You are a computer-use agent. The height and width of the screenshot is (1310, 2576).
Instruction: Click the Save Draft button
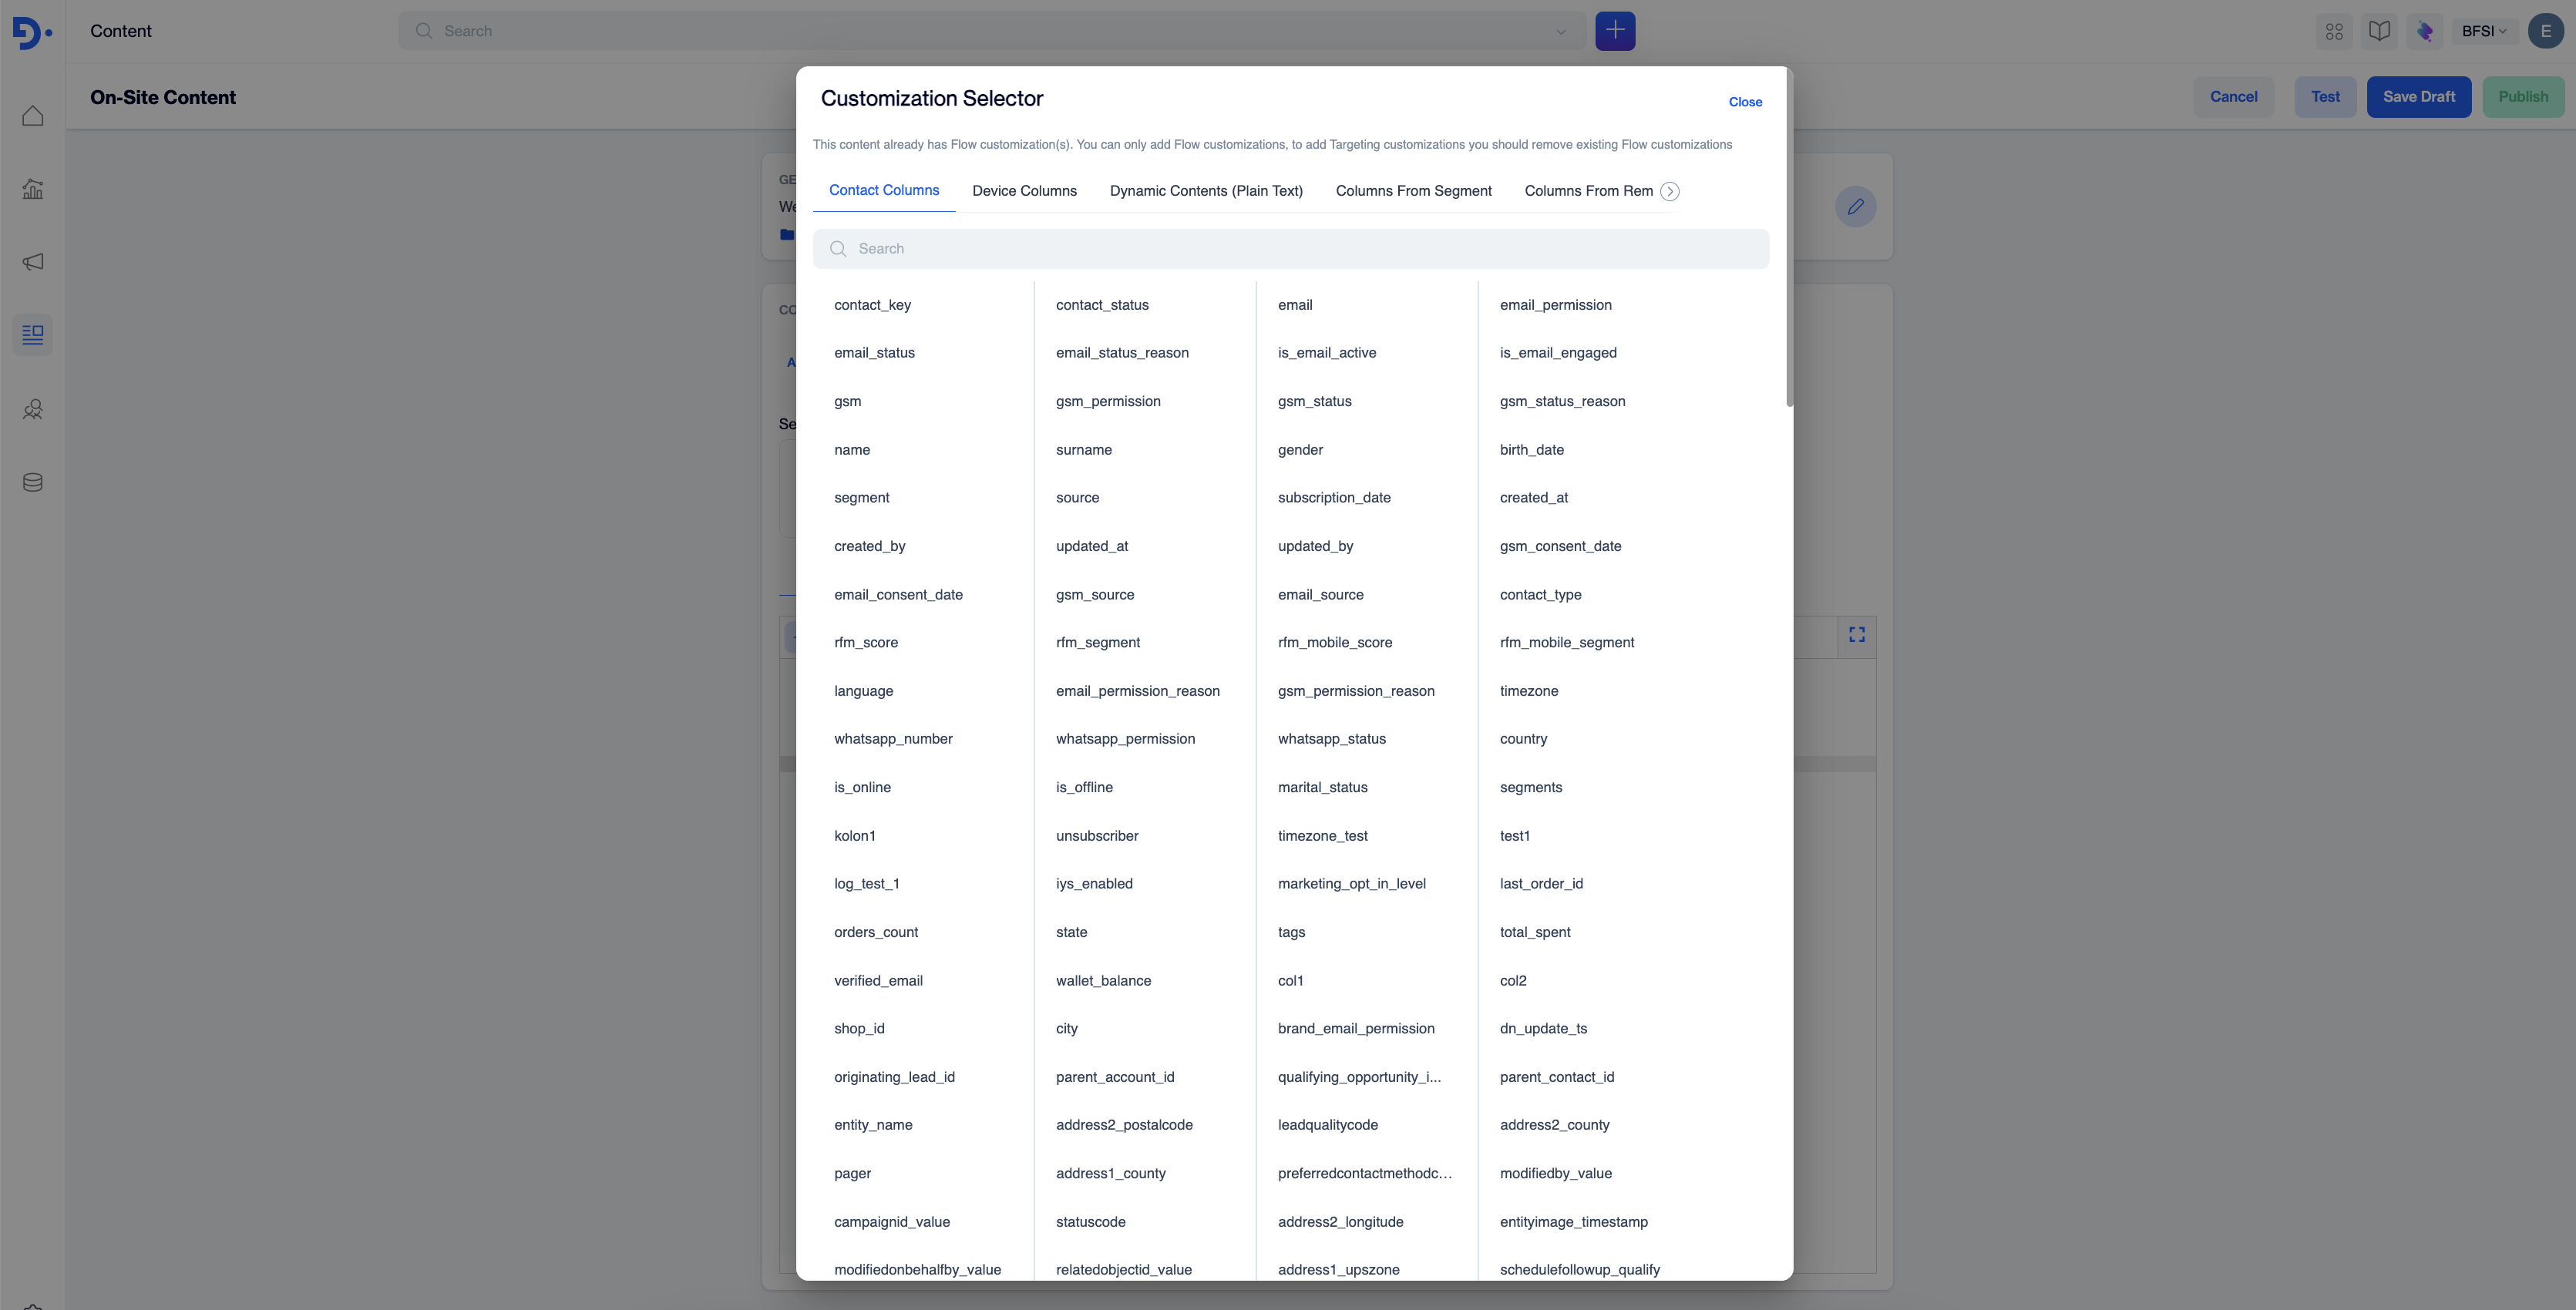point(2418,97)
